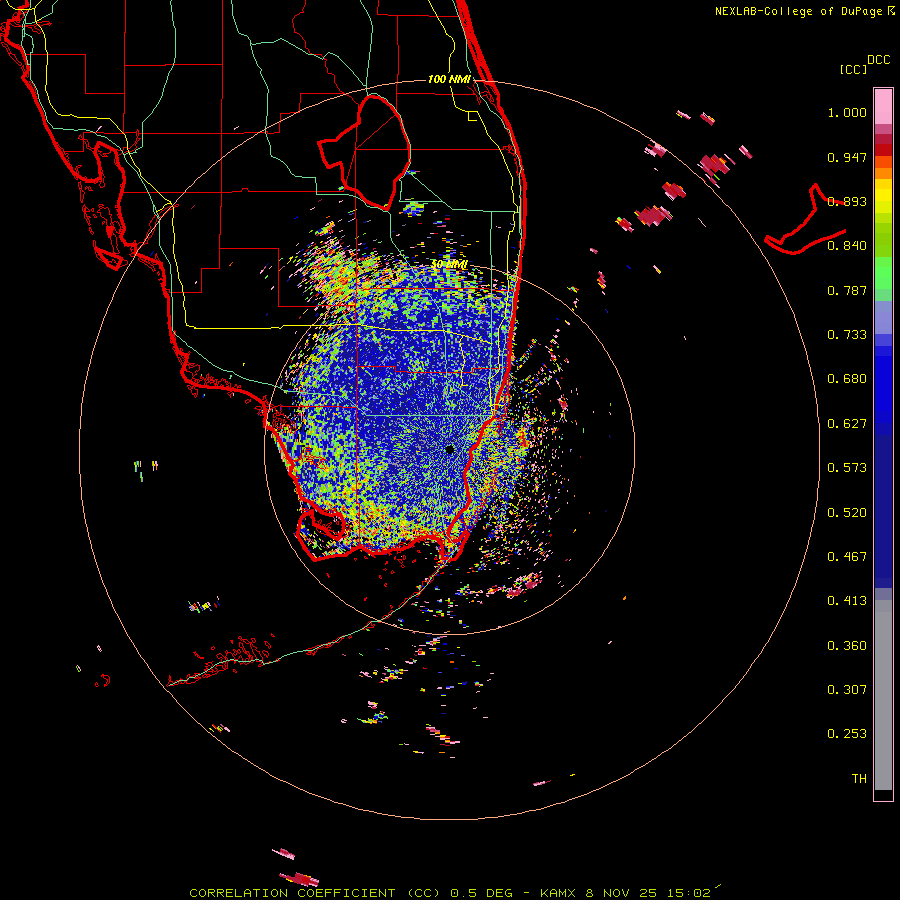
Task: Select the 0.360 scale value
Action: click(x=847, y=646)
